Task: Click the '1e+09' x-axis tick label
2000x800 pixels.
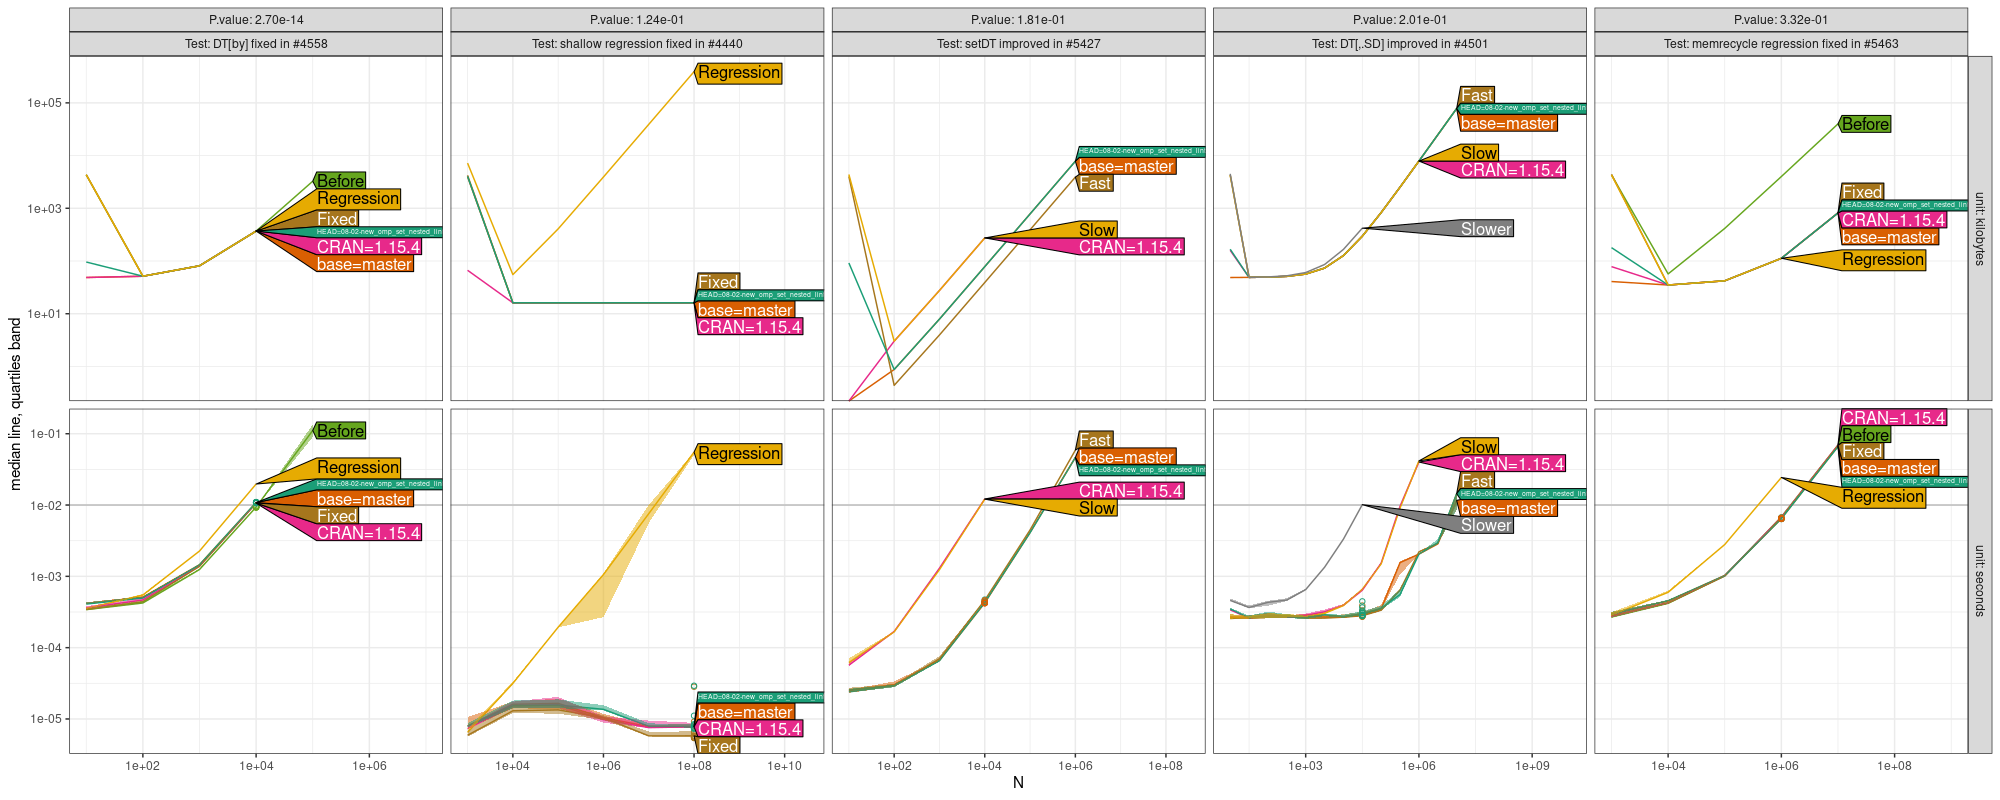Action: tap(1532, 766)
